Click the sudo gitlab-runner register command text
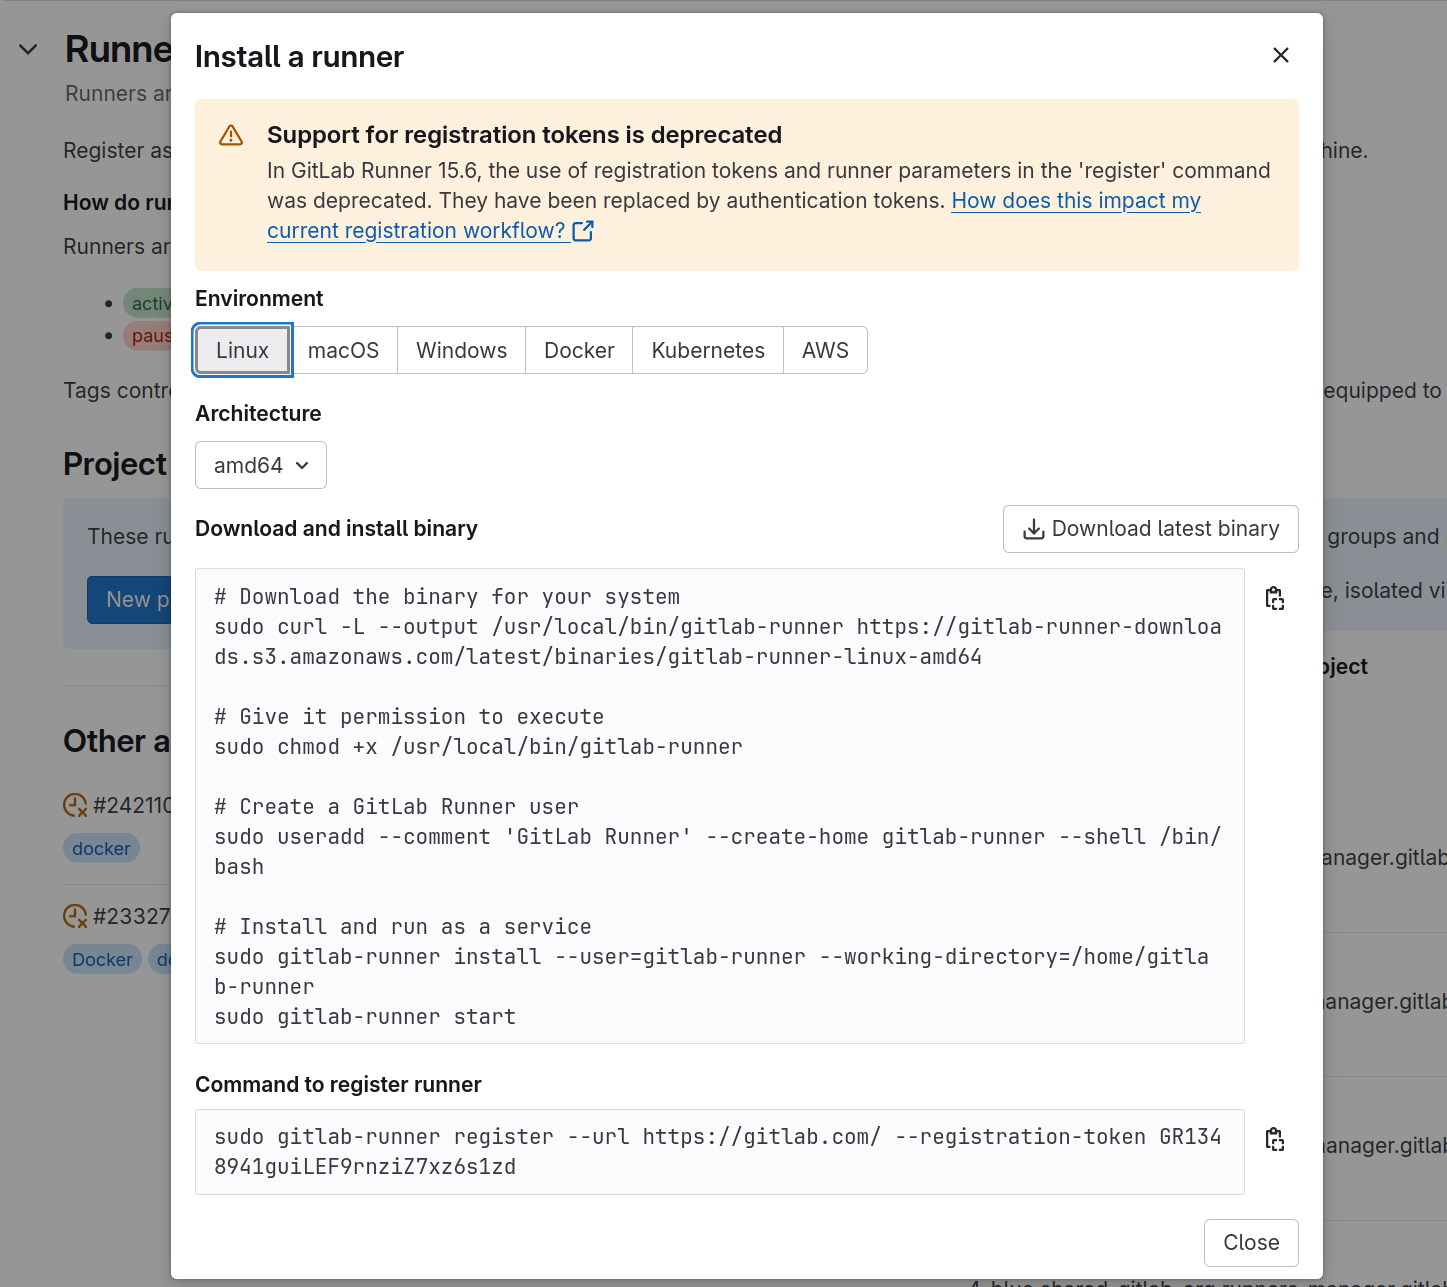1447x1287 pixels. coord(718,1152)
